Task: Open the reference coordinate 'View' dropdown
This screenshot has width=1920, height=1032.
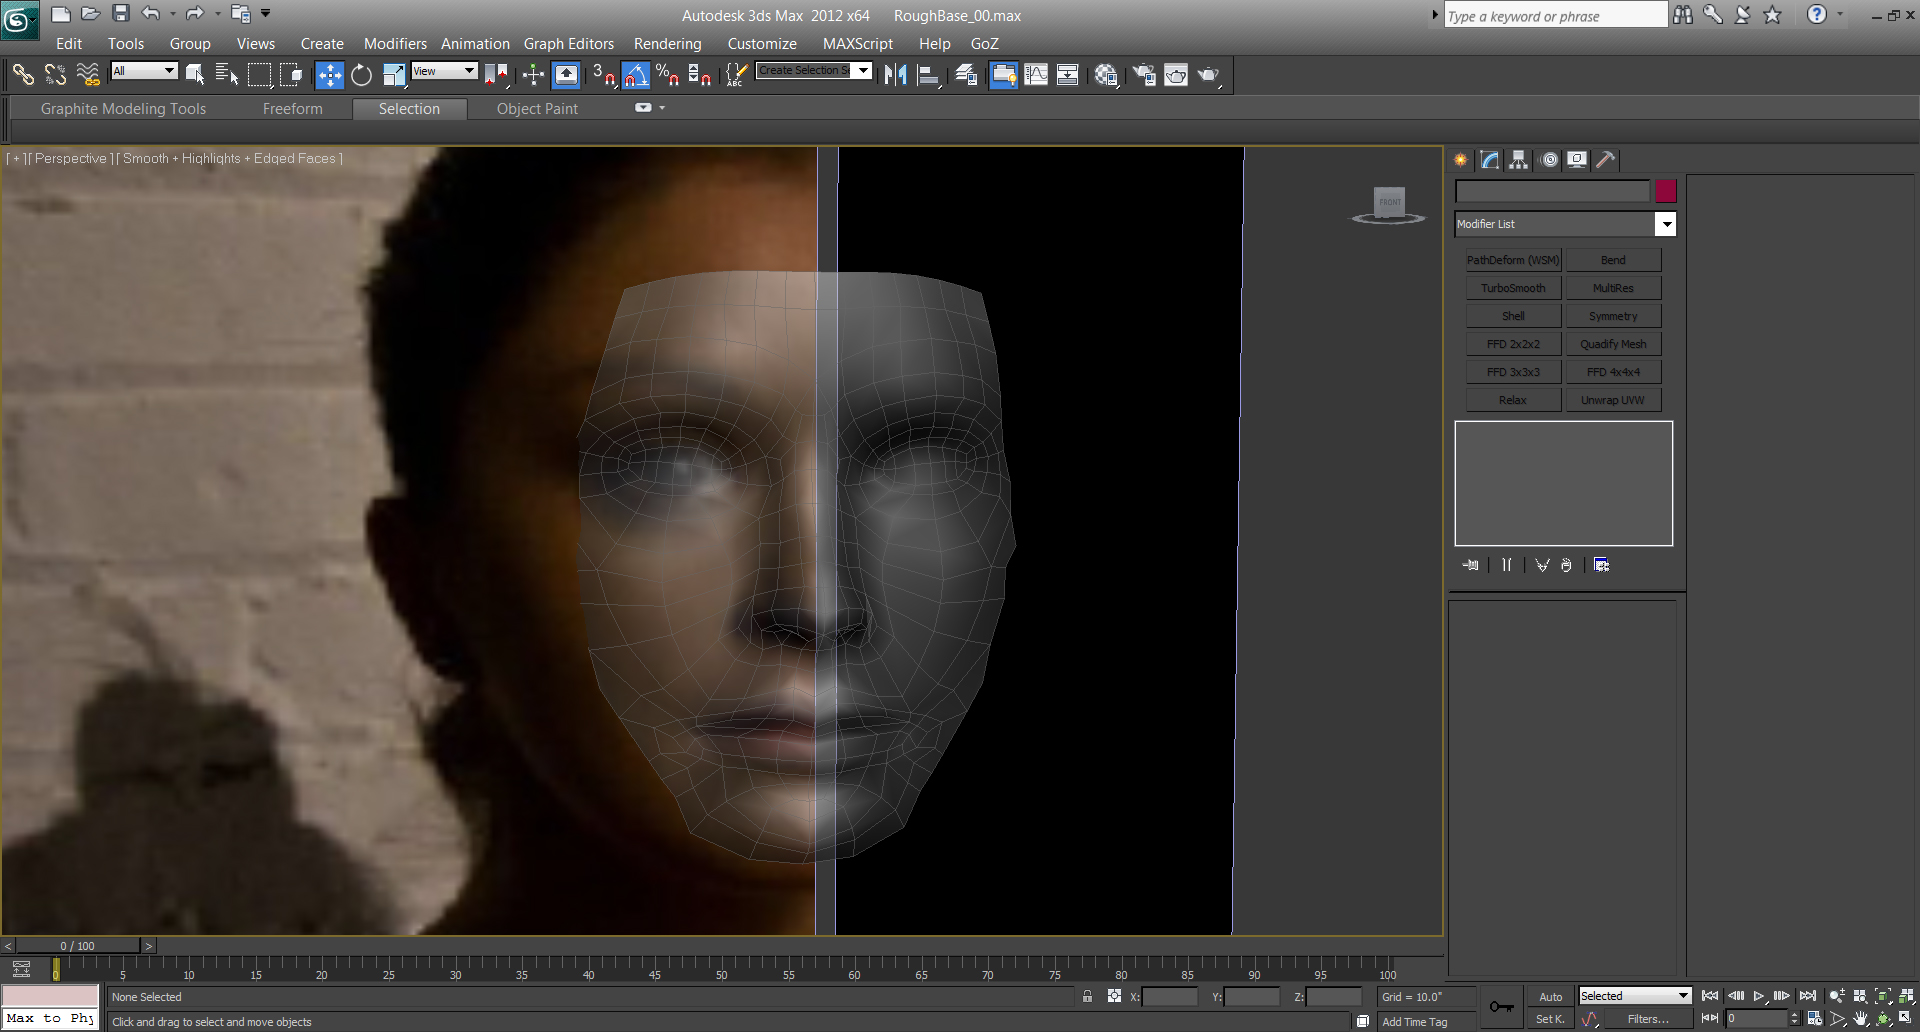Action: tap(444, 71)
